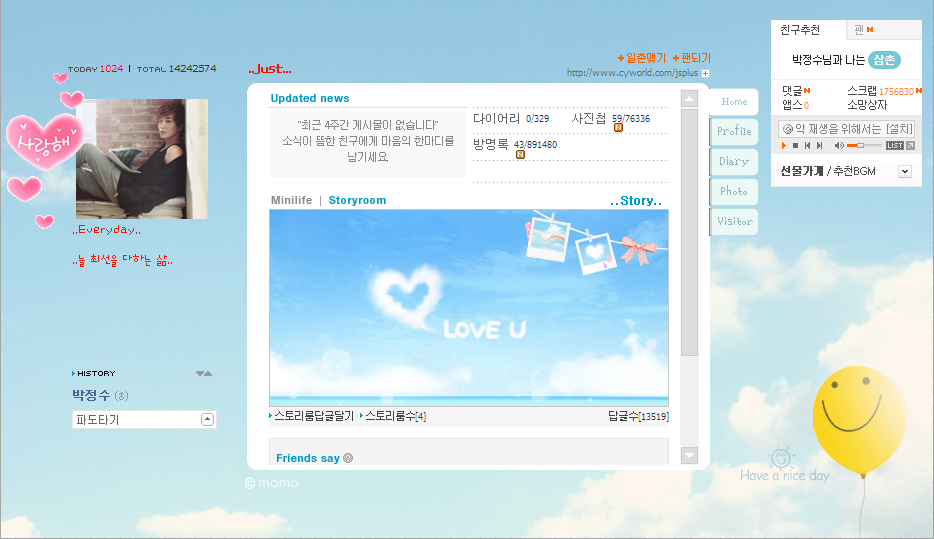Viewport: 934px width, 539px height.
Task: Click the 삼촌 relationship badge
Action: coord(884,60)
